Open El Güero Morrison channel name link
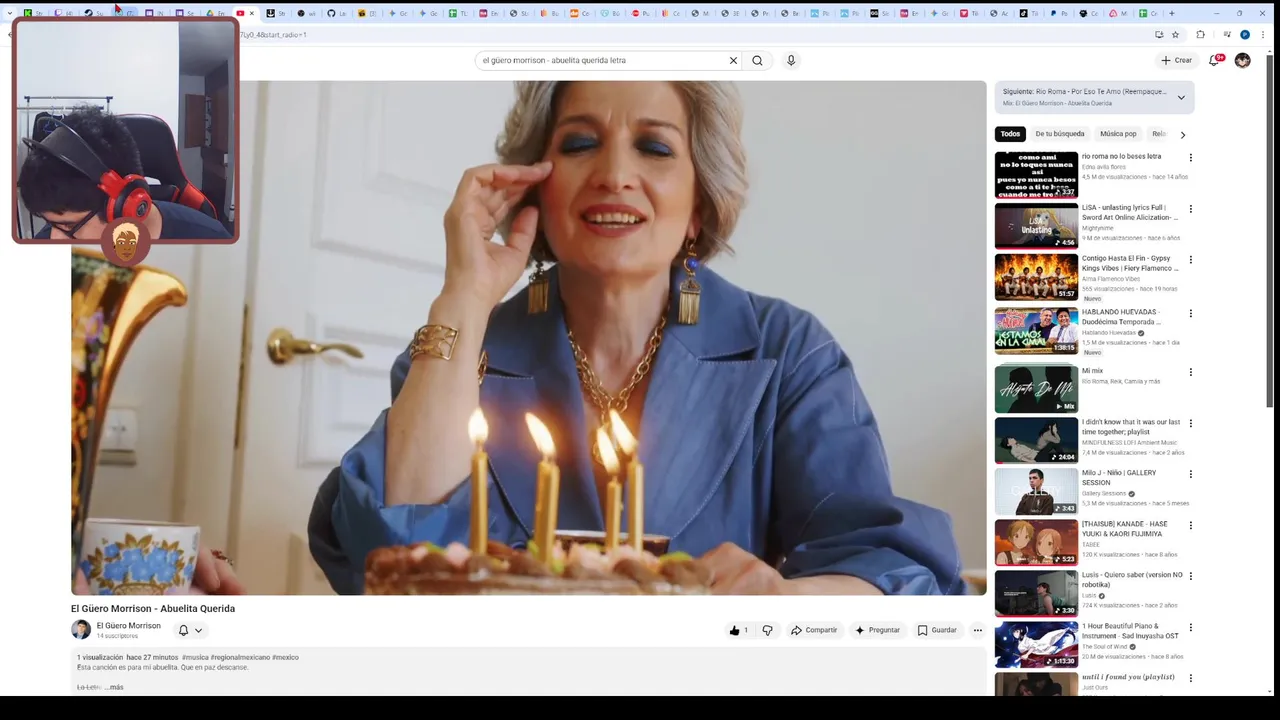 pyautogui.click(x=128, y=625)
